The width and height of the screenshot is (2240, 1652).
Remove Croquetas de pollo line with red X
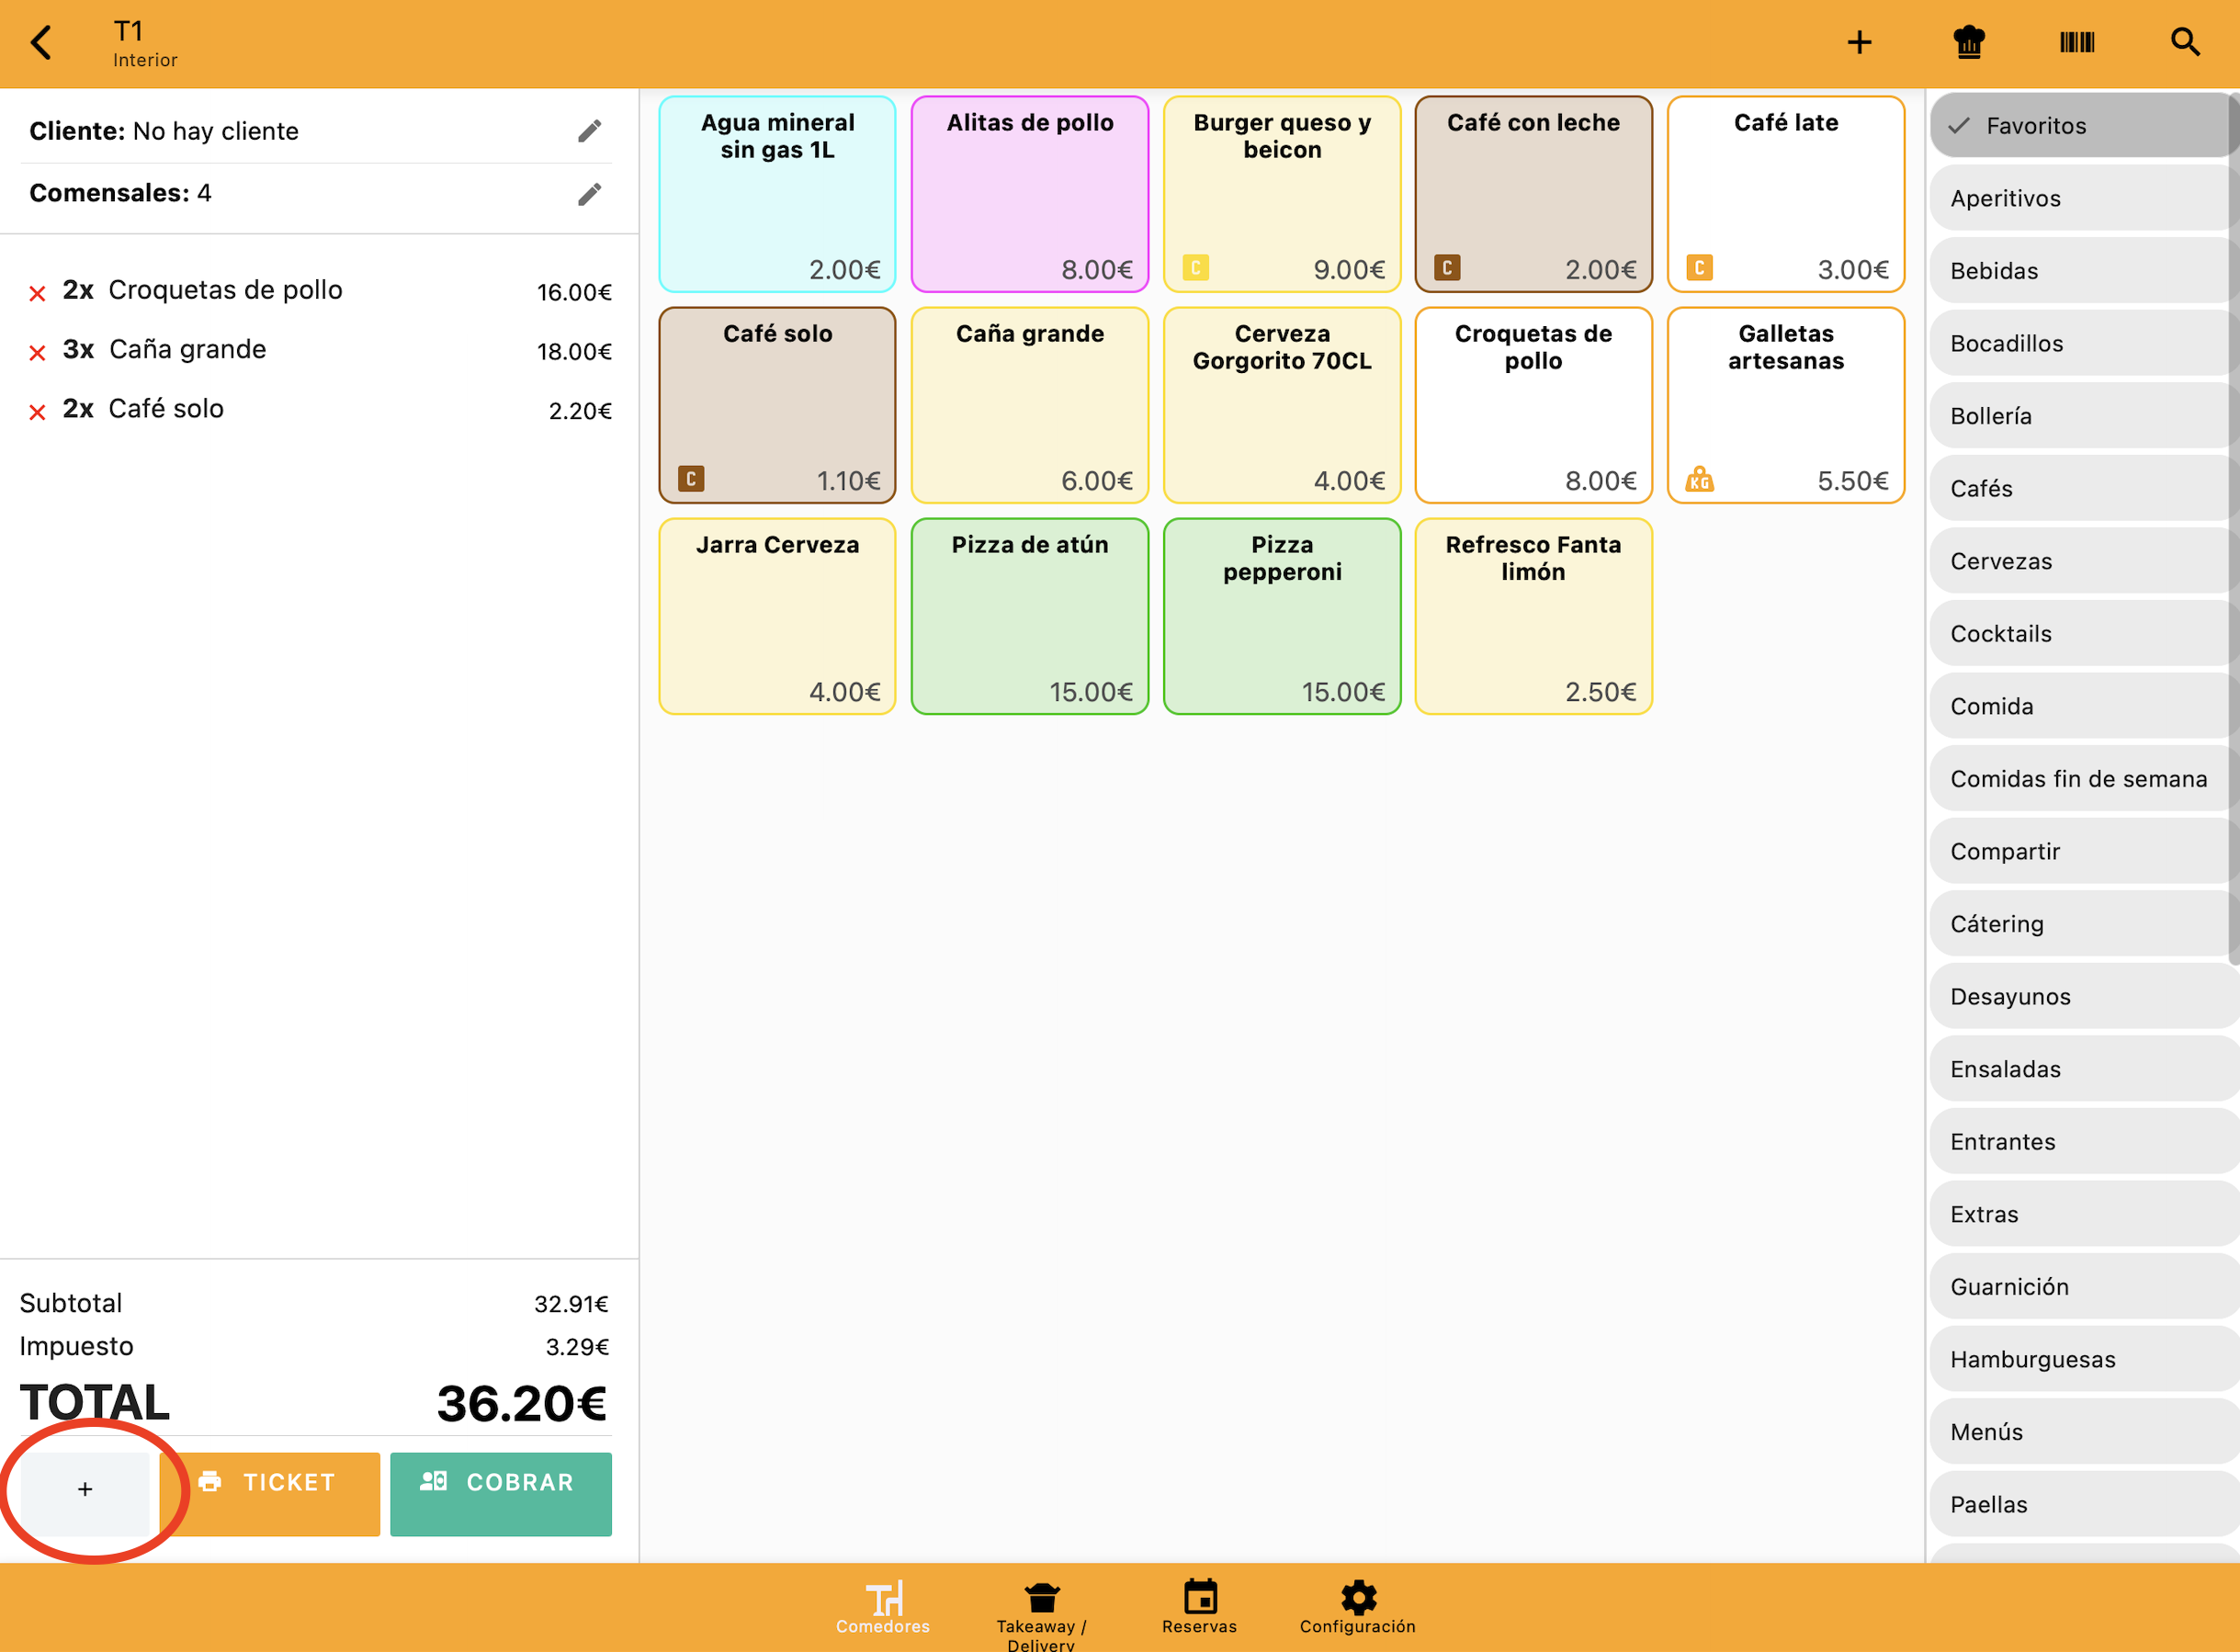pos(37,293)
